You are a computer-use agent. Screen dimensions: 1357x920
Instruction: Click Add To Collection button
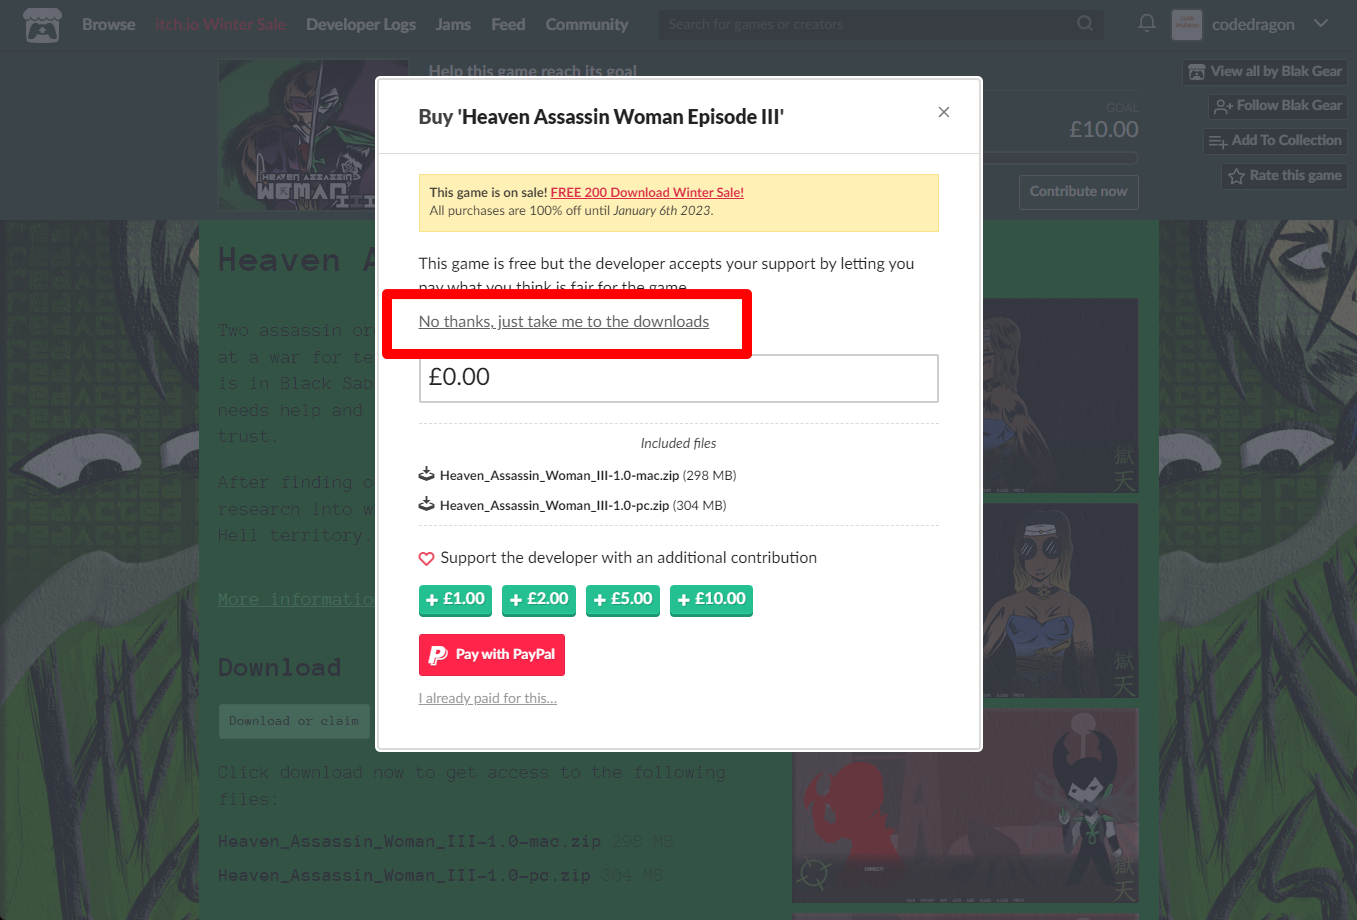(x=1275, y=141)
